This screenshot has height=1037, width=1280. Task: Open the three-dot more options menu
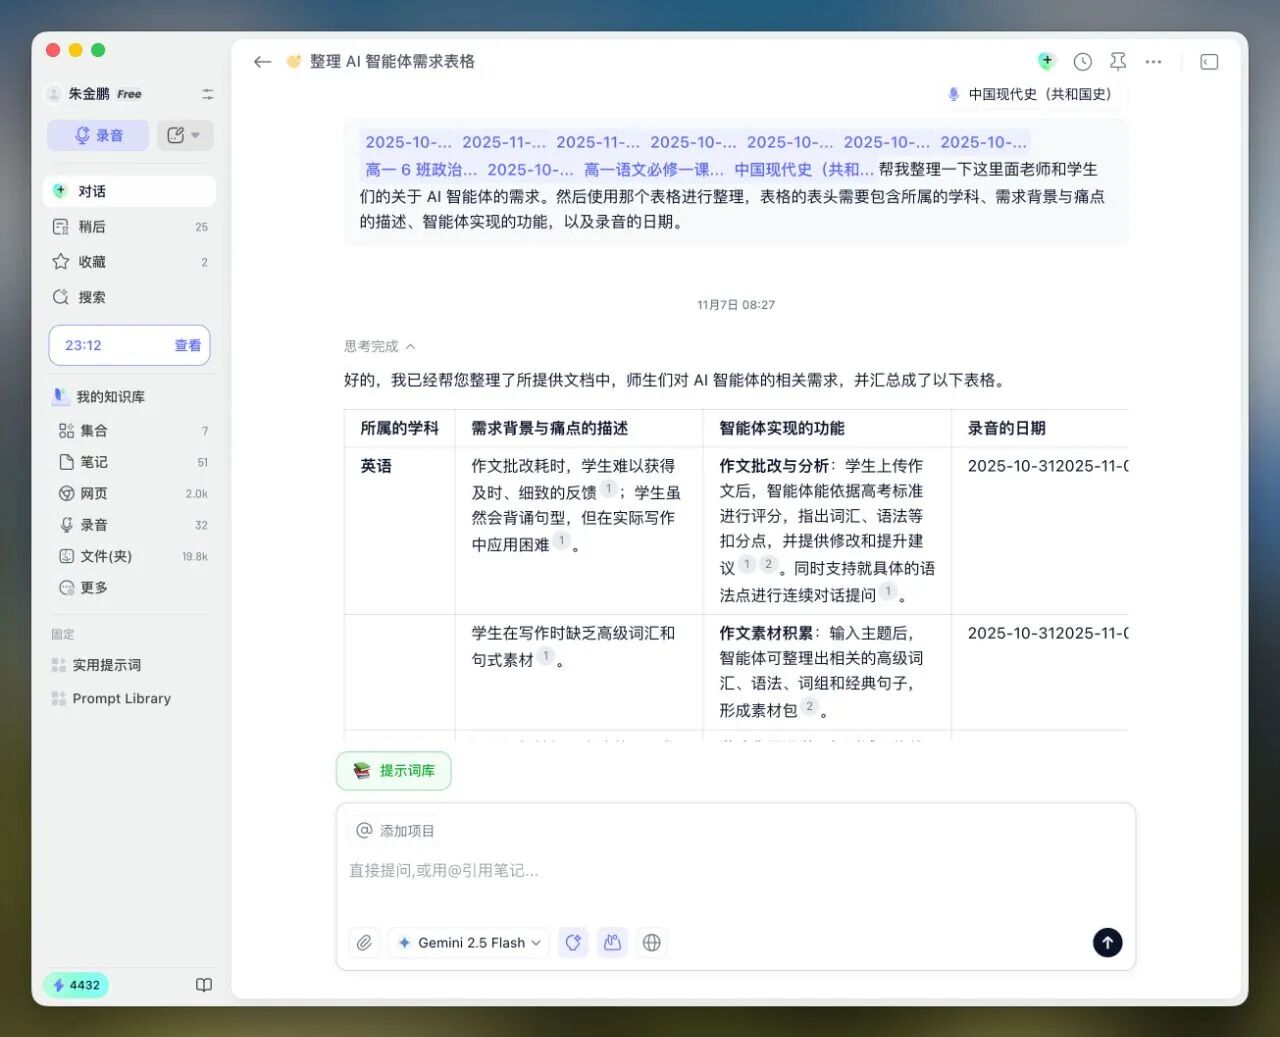[1153, 62]
